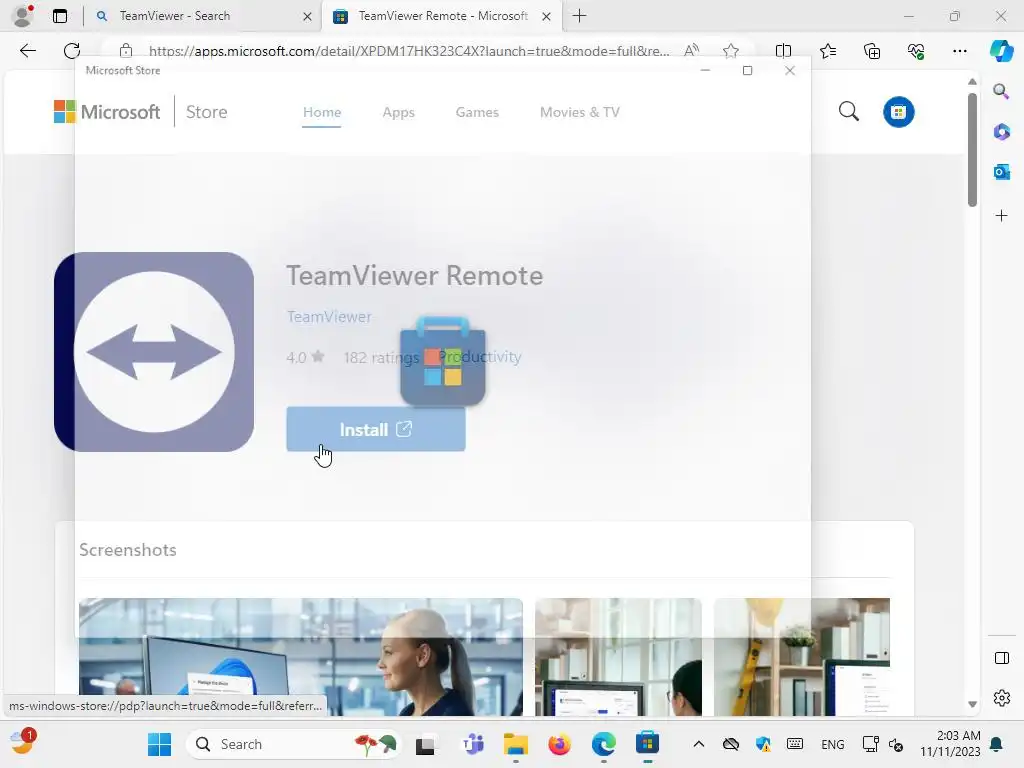Add this page to favorites star icon

point(731,50)
